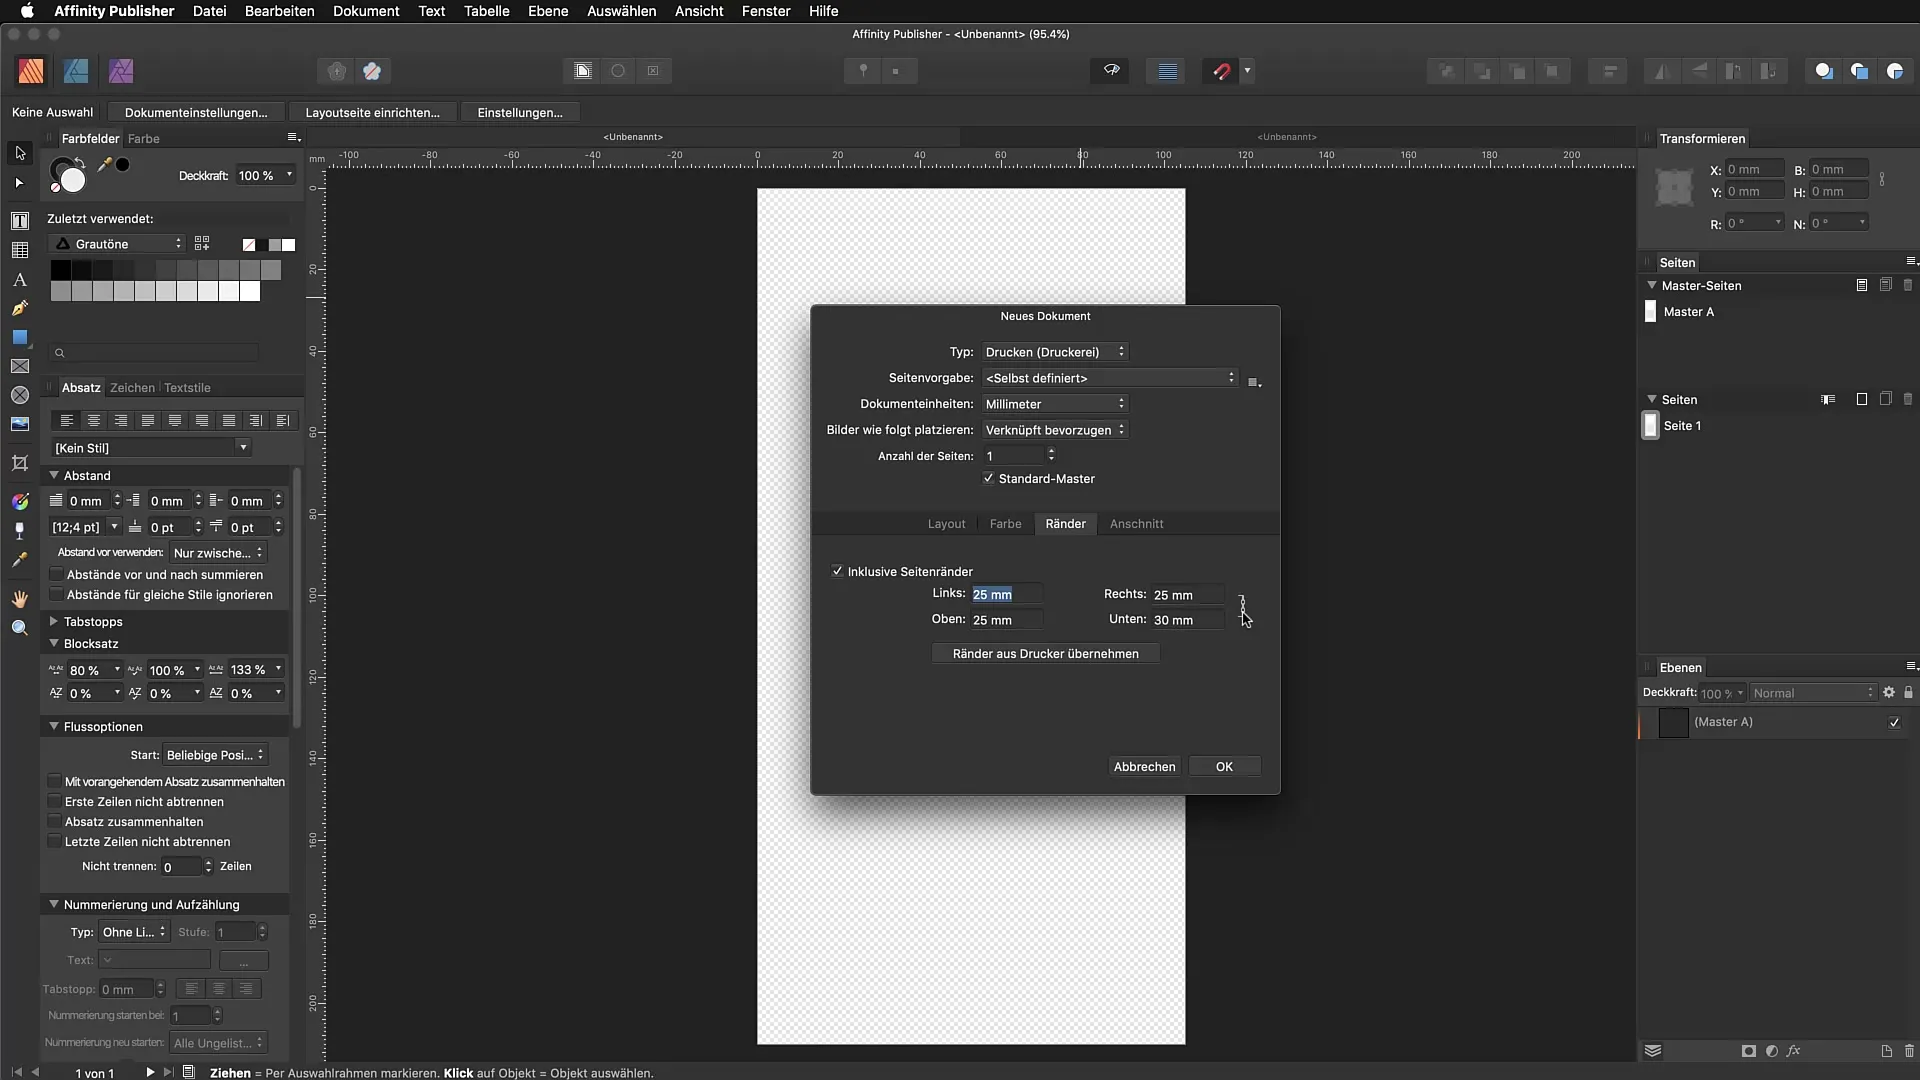Click the link margins icon in dialog
The image size is (1920, 1080).
coord(1242,607)
